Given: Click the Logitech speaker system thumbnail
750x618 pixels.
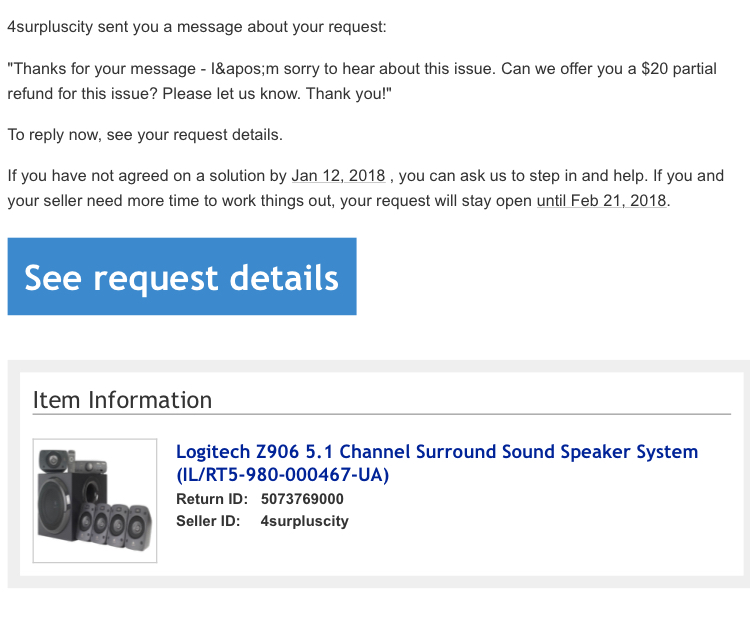Looking at the screenshot, I should (95, 500).
